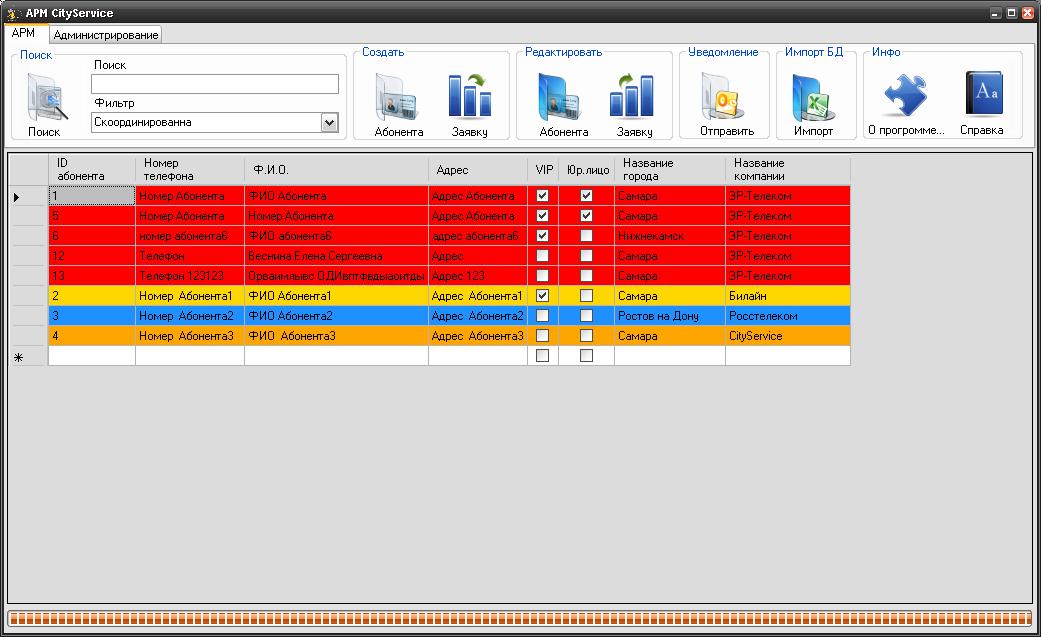Click the Отправить notification icon
Screen dimensions: 1041x637
point(723,97)
